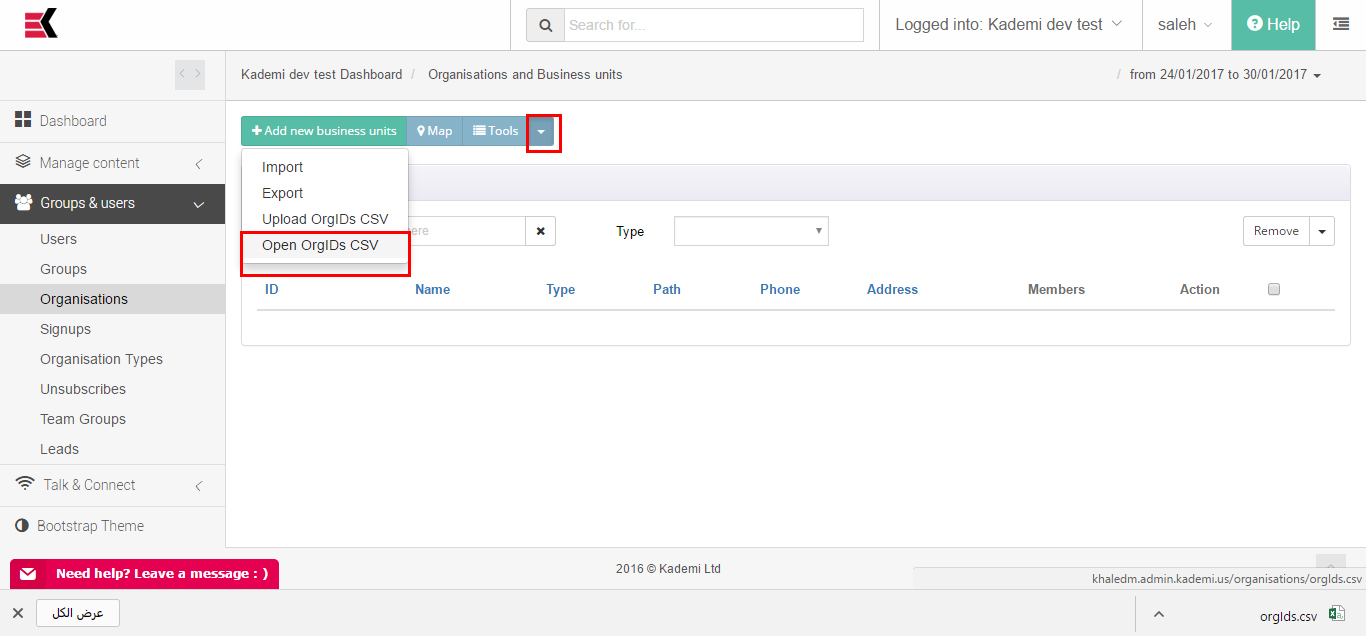This screenshot has width=1366, height=636.
Task: Click the Help button
Action: [1273, 25]
